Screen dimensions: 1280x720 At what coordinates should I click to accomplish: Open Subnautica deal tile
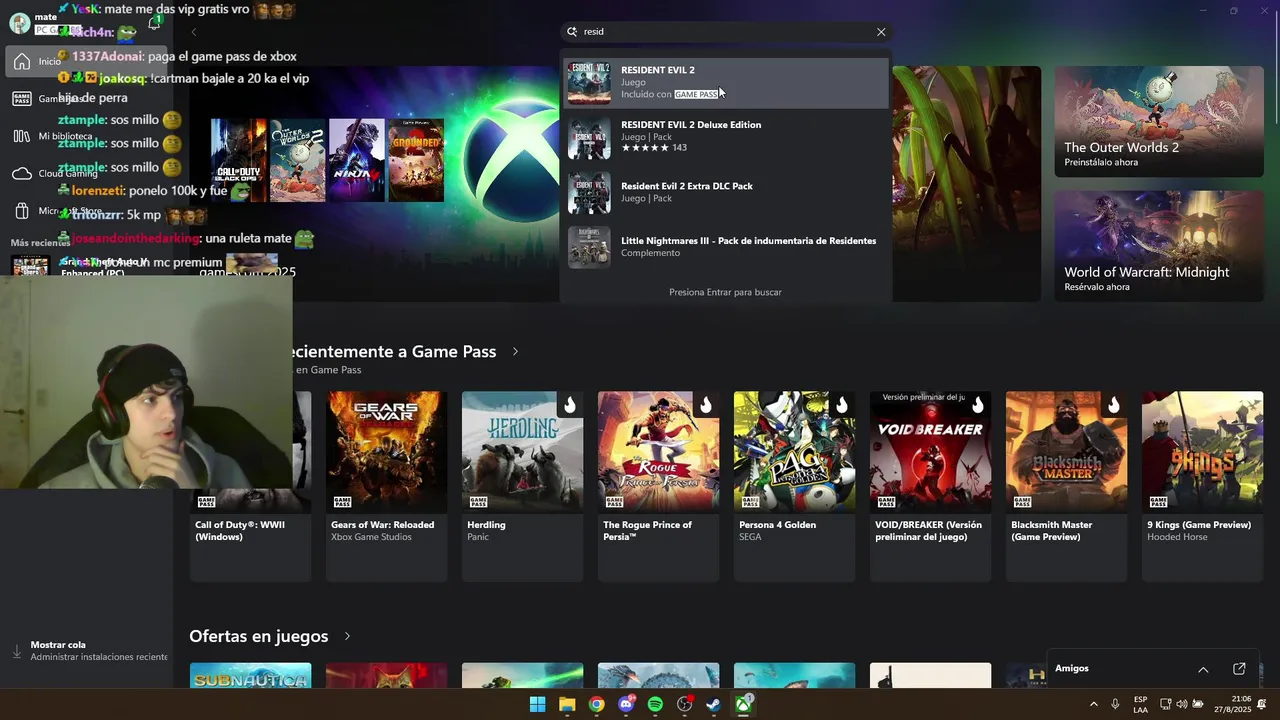pyautogui.click(x=250, y=675)
